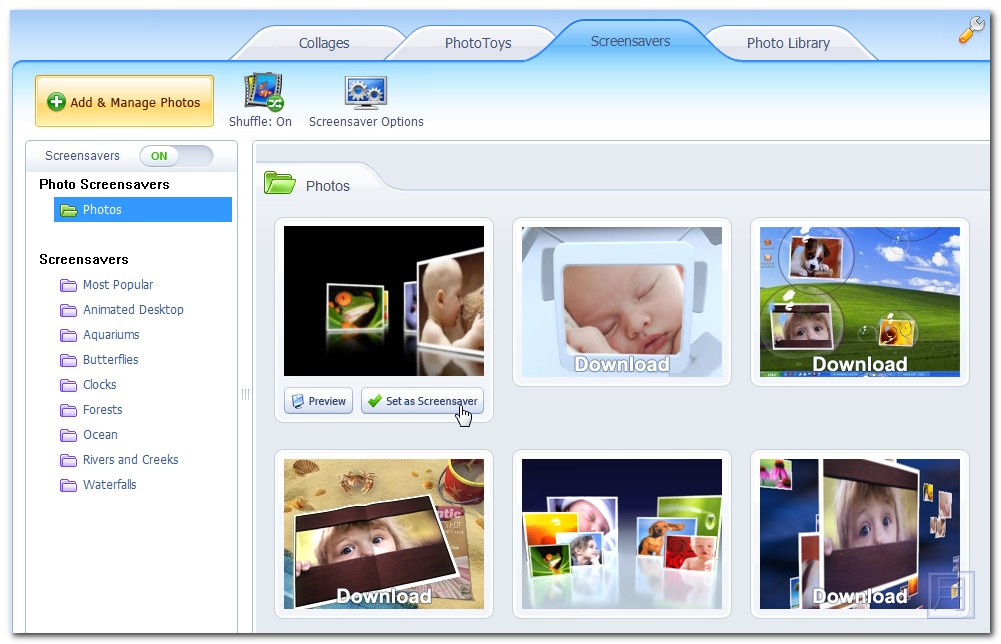Click the Aquariums folder icon
This screenshot has height=644, width=1001.
pyautogui.click(x=68, y=335)
